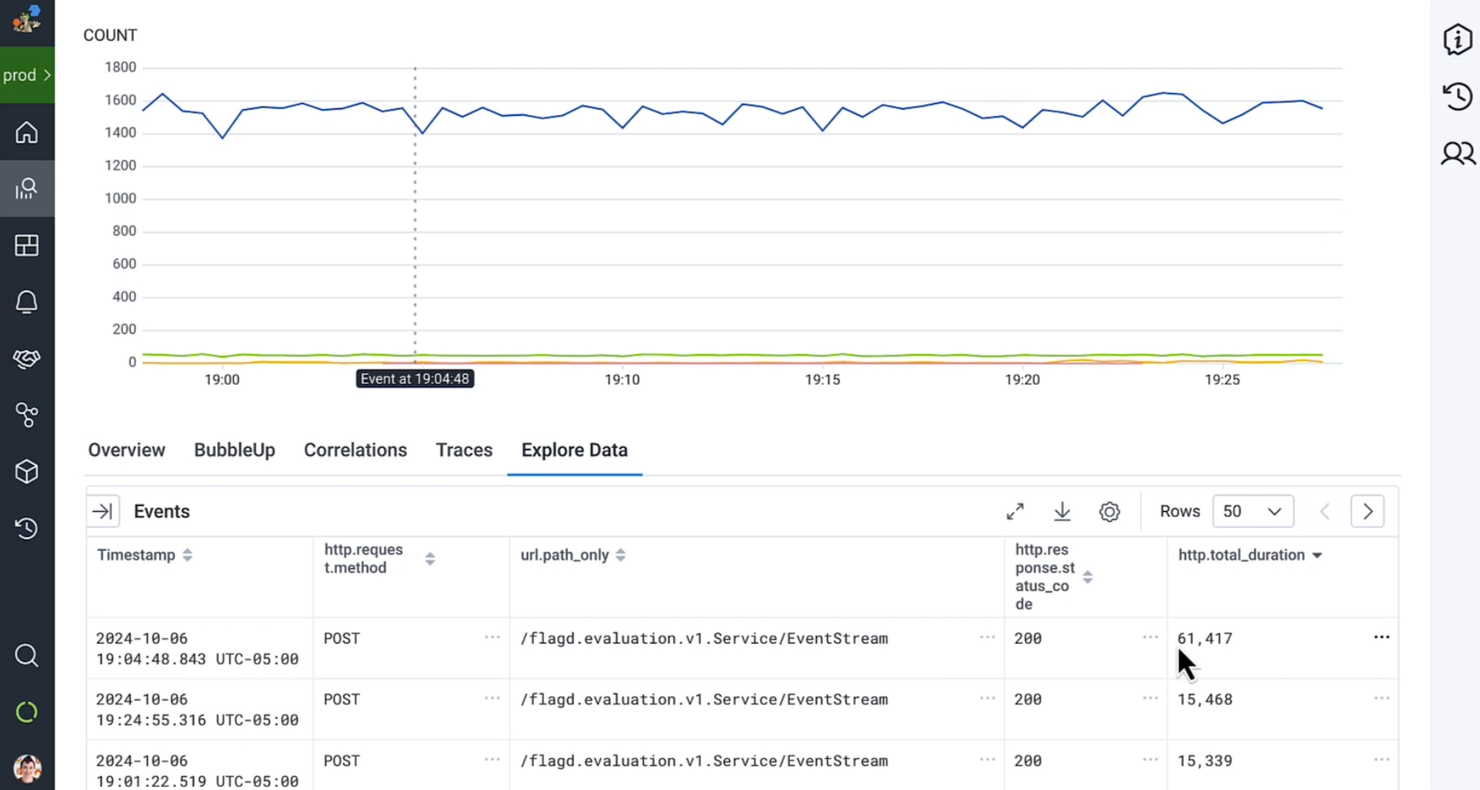Open the Boards panel from sidebar

coord(27,244)
